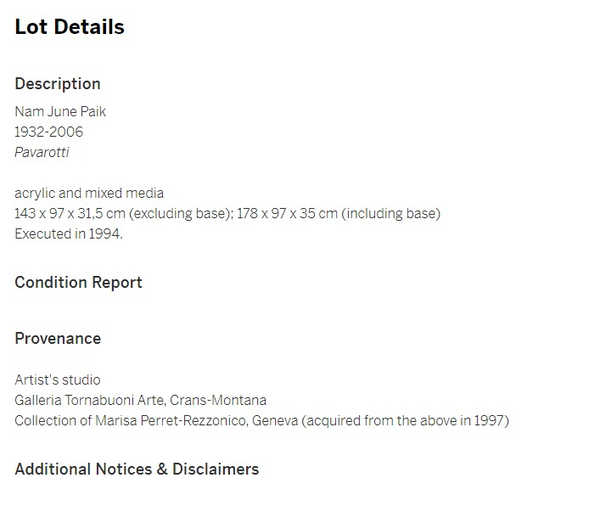Toggle the Provenance section header
Screen dimensions: 600x506
click(x=57, y=338)
